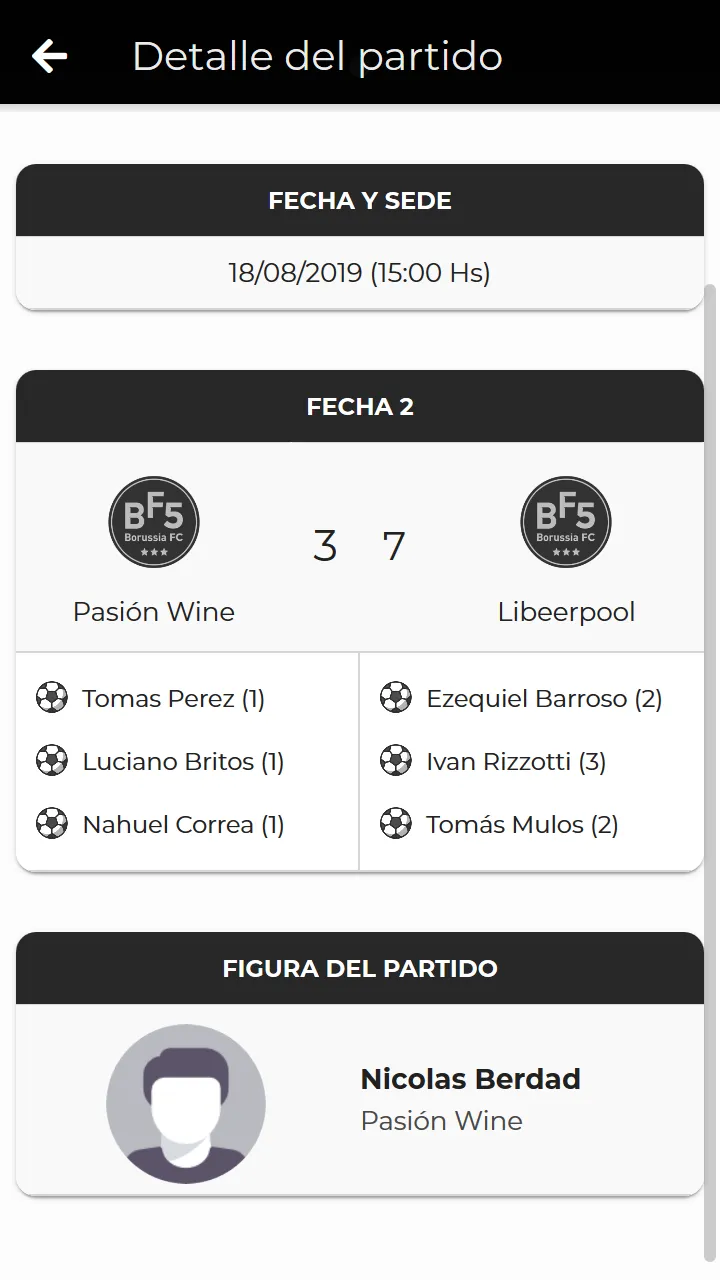Click soccer ball icon beside Ivan Rizzotti

[x=396, y=760]
